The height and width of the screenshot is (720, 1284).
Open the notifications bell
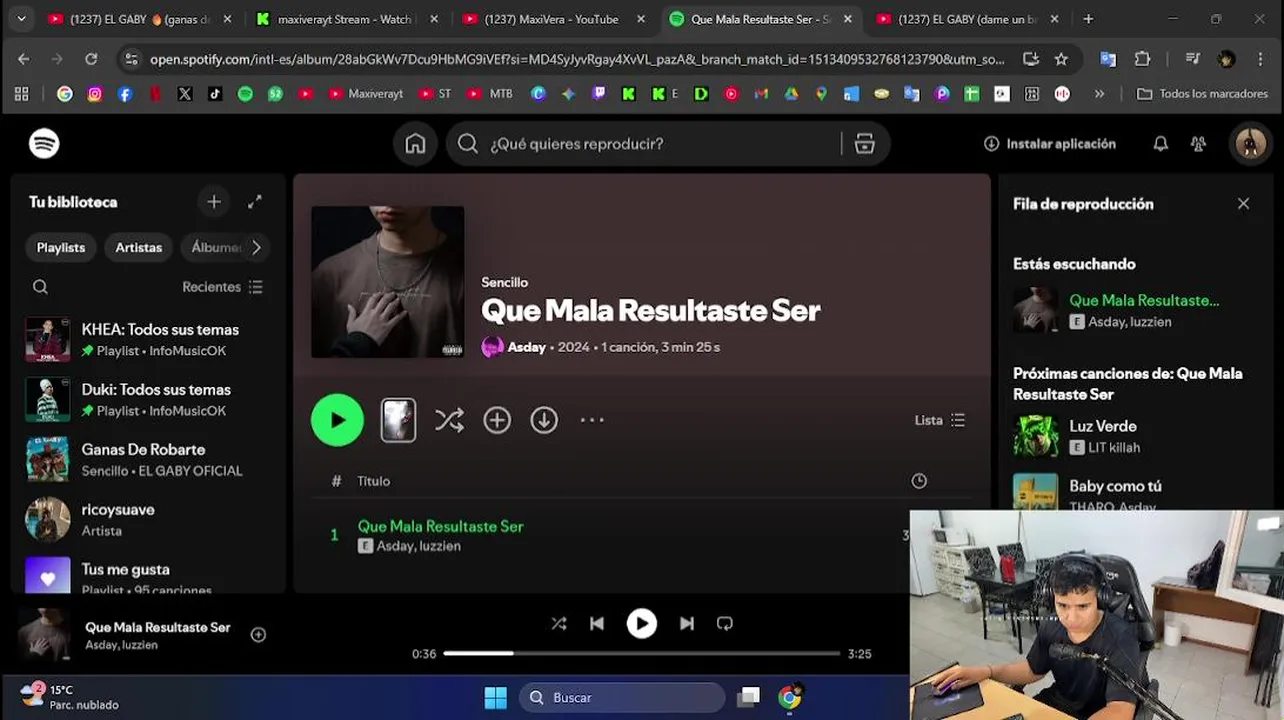[x=1160, y=144]
